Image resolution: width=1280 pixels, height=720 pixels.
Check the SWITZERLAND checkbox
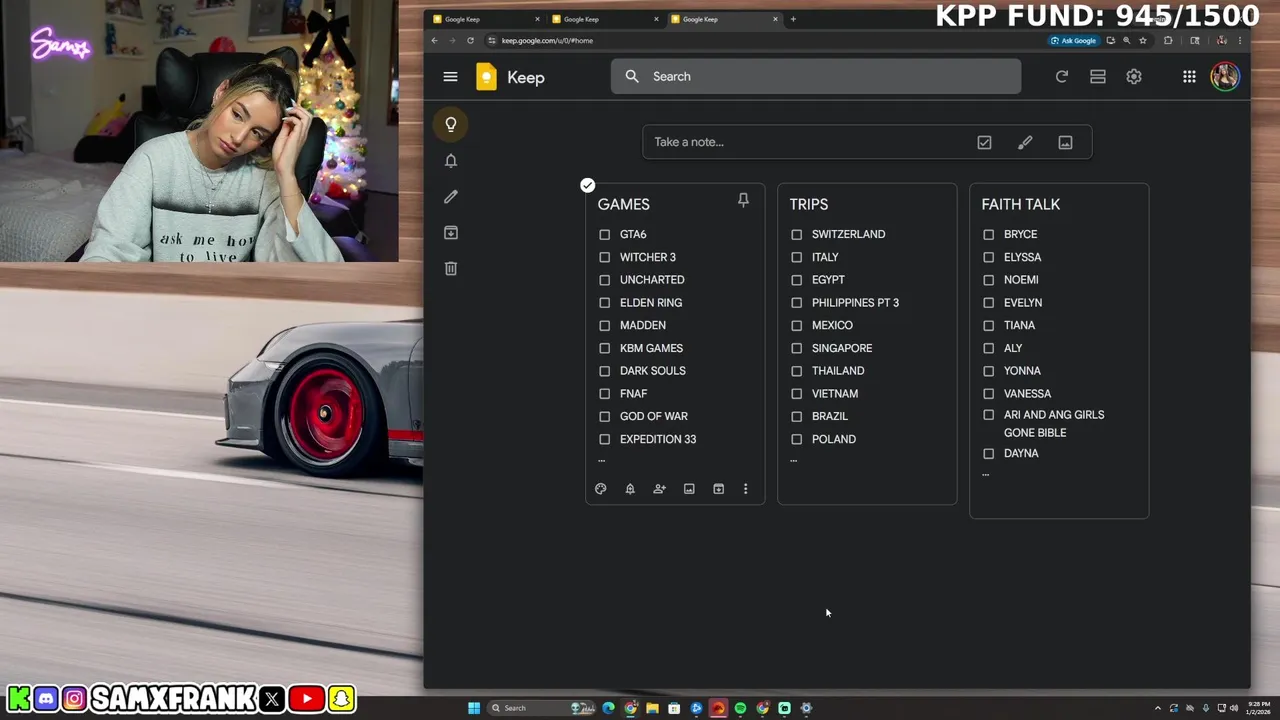tap(796, 235)
